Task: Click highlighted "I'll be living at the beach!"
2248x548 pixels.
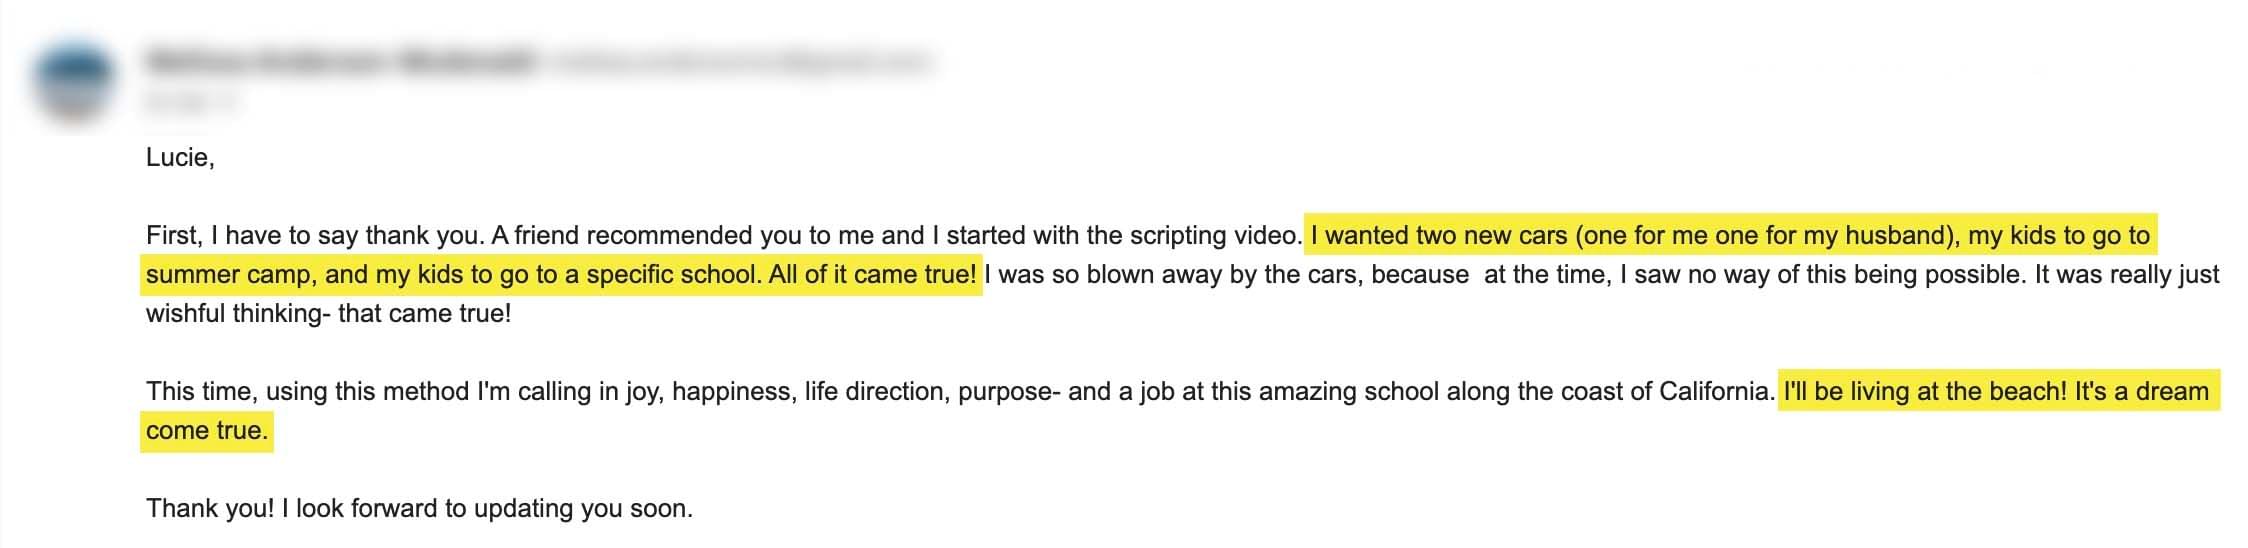Action: [x=1924, y=391]
